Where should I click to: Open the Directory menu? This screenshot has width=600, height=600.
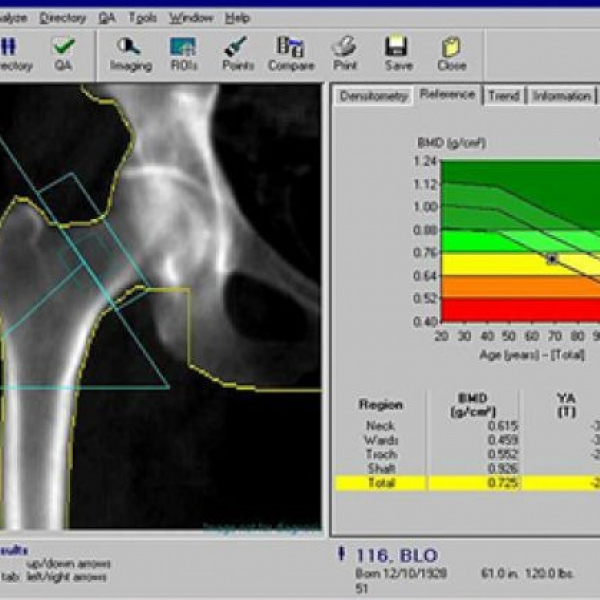tap(63, 18)
